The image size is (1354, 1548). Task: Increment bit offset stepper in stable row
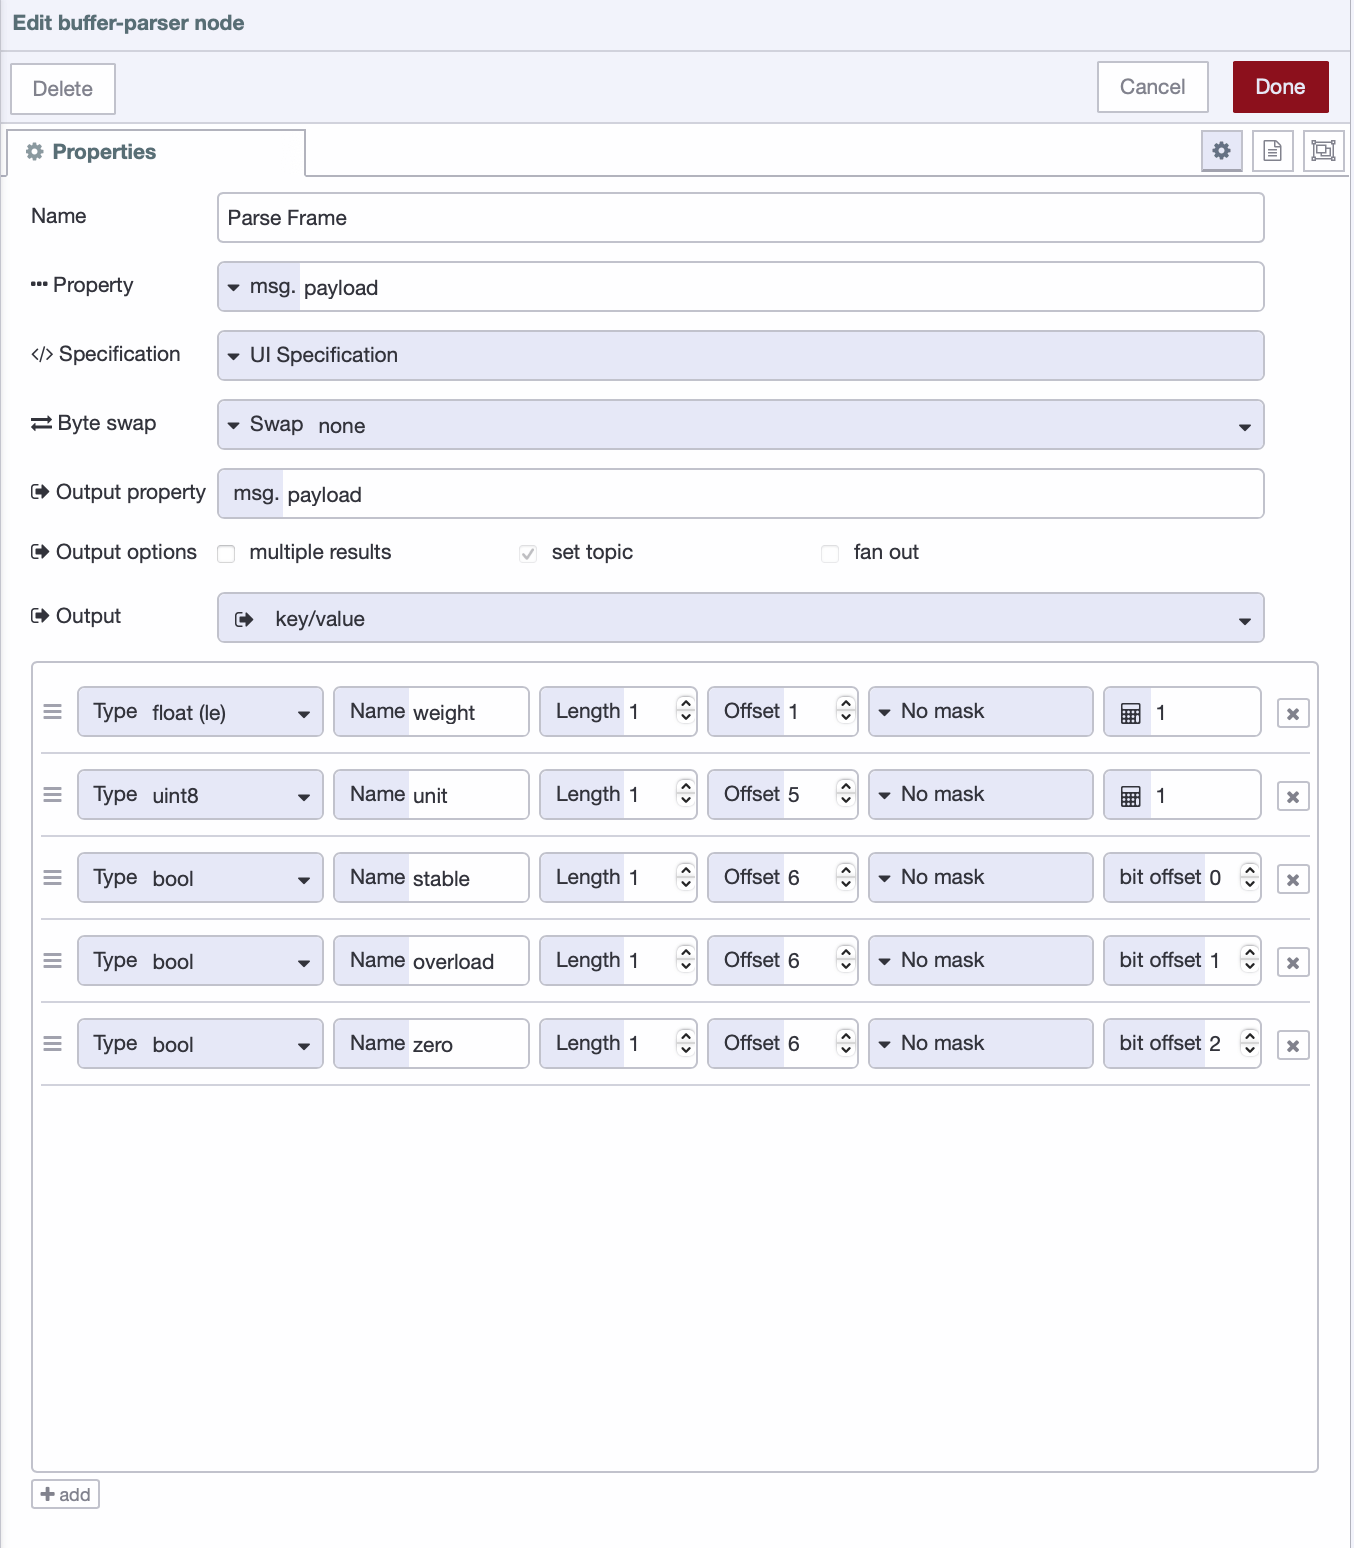pyautogui.click(x=1249, y=871)
